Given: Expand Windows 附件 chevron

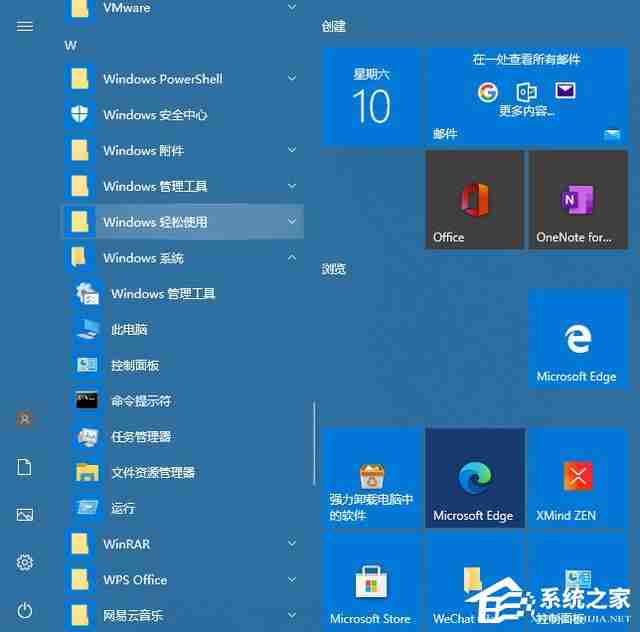Looking at the screenshot, I should coord(292,149).
